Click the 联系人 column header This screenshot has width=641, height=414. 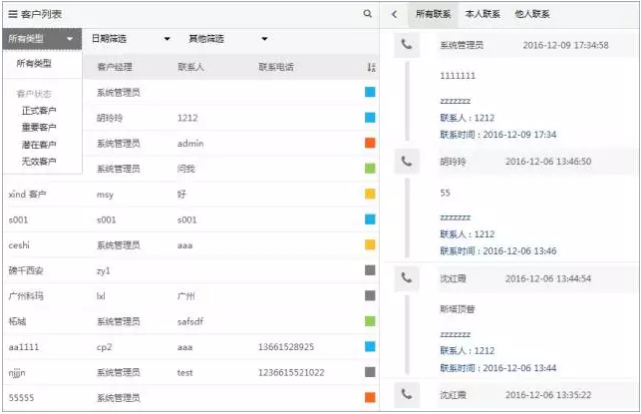point(191,67)
